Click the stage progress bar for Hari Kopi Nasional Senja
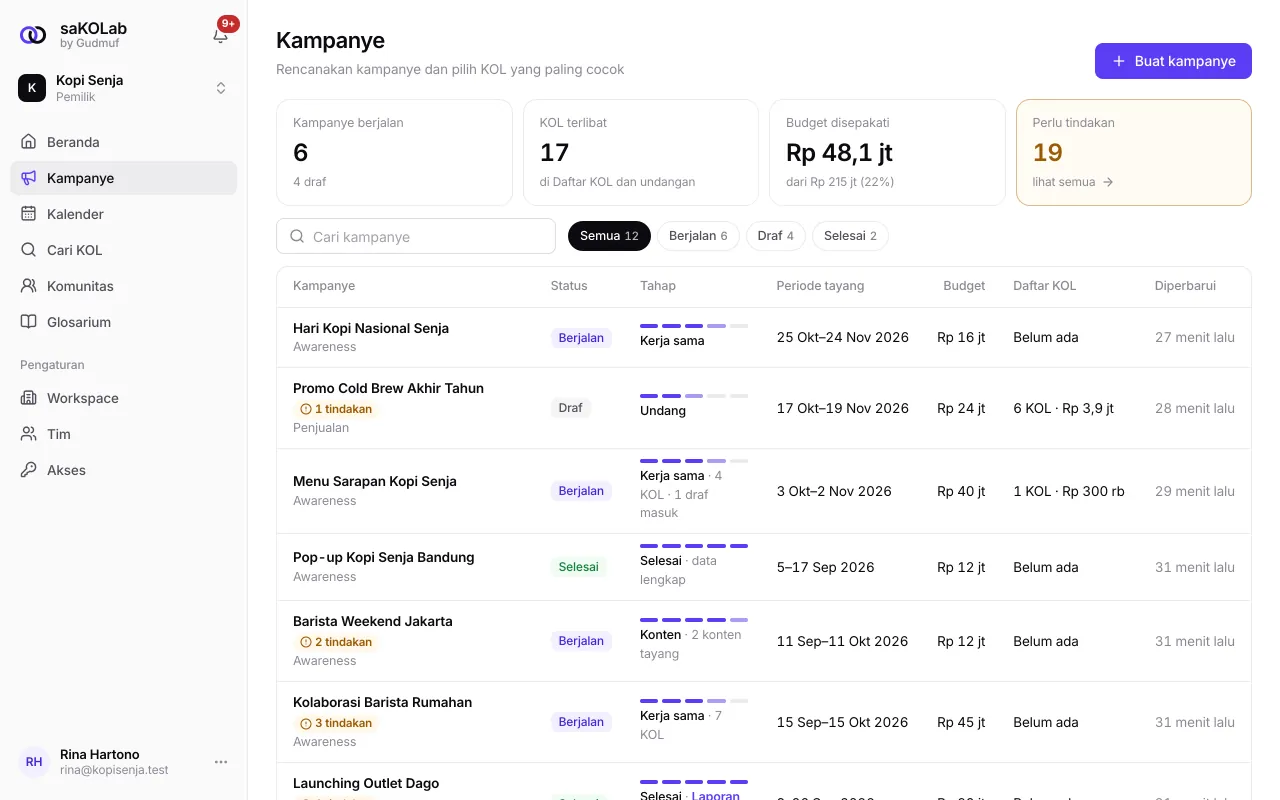Viewport: 1280px width, 800px height. pyautogui.click(x=694, y=326)
